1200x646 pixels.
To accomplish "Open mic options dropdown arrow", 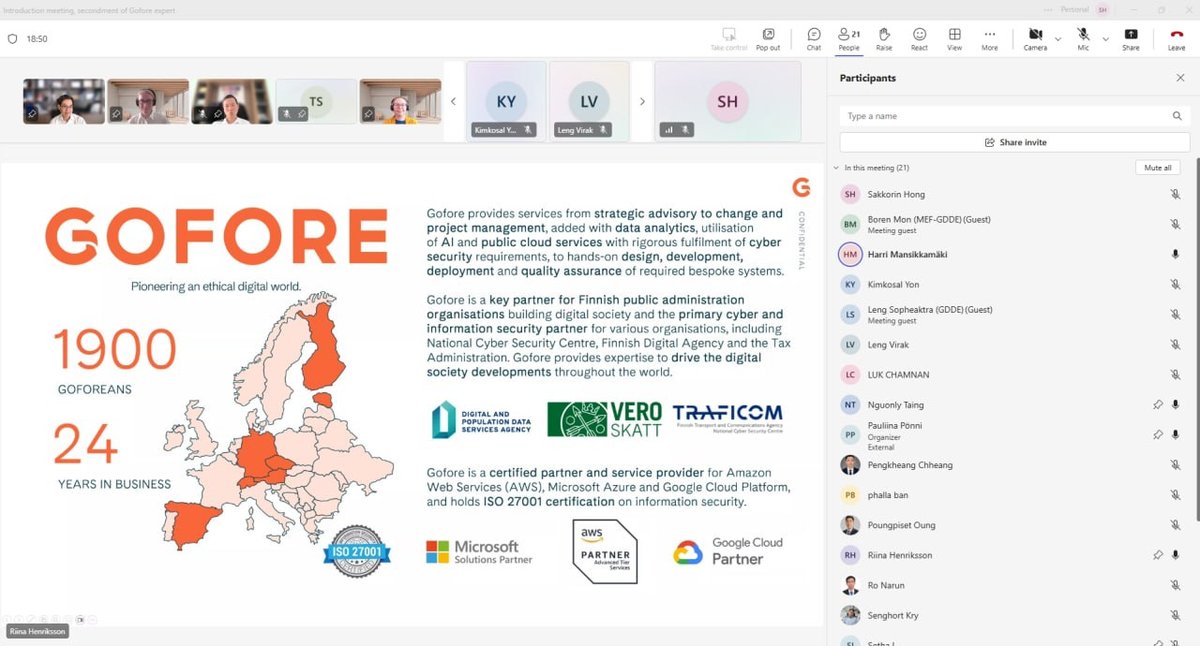I will coord(1105,38).
